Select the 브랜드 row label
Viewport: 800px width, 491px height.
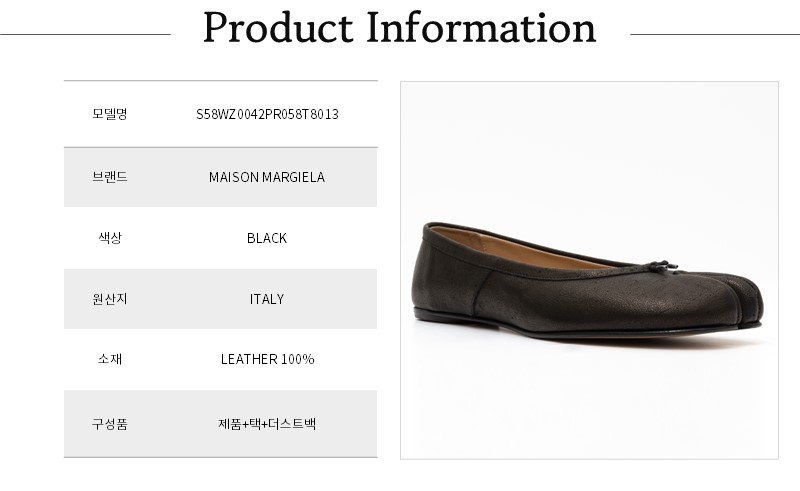110,177
